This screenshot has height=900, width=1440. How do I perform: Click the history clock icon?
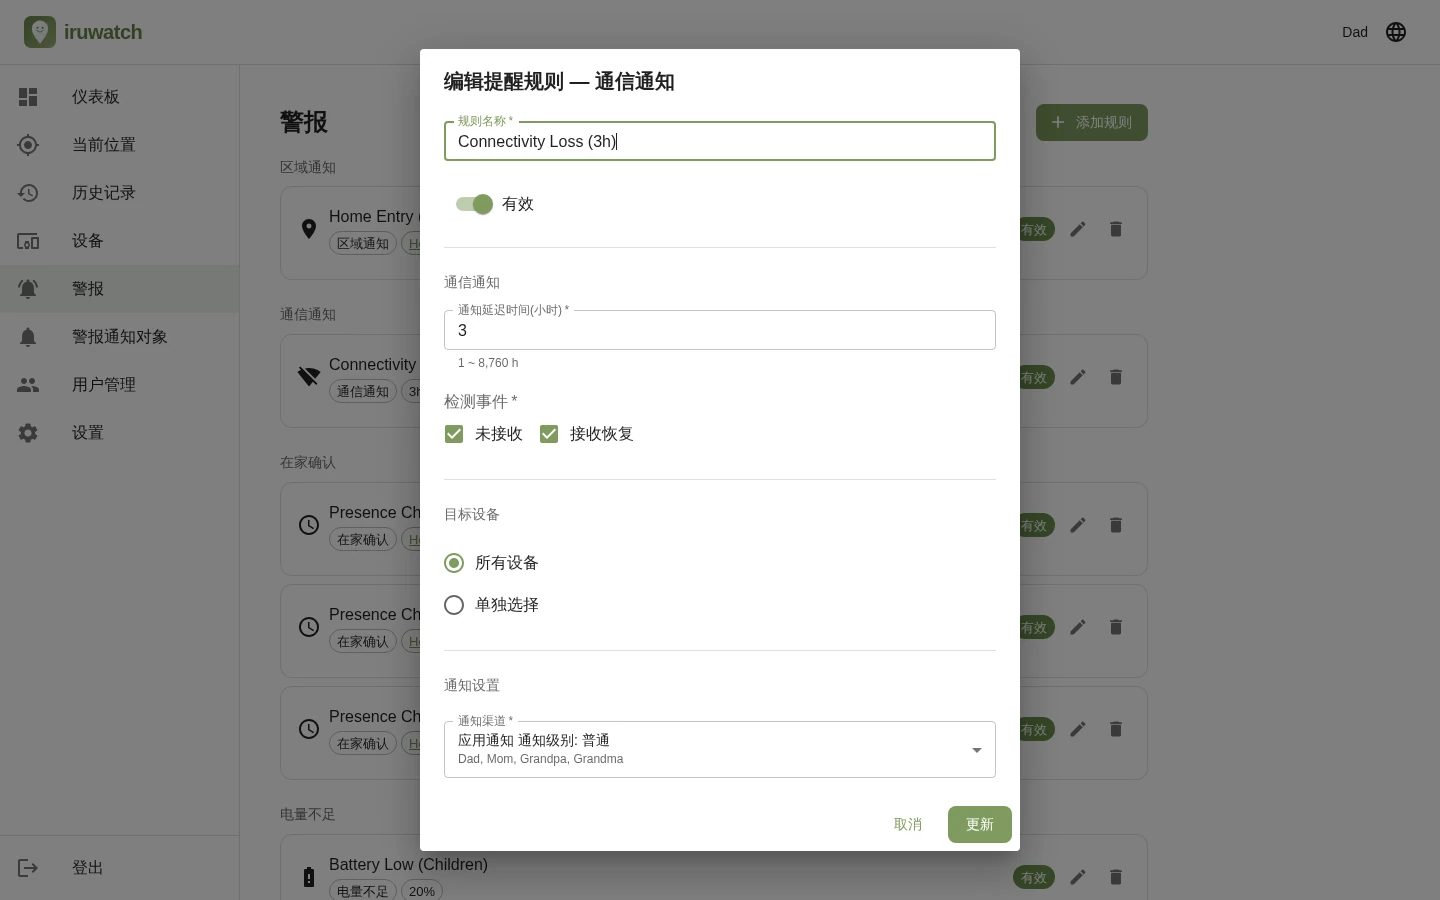28,193
